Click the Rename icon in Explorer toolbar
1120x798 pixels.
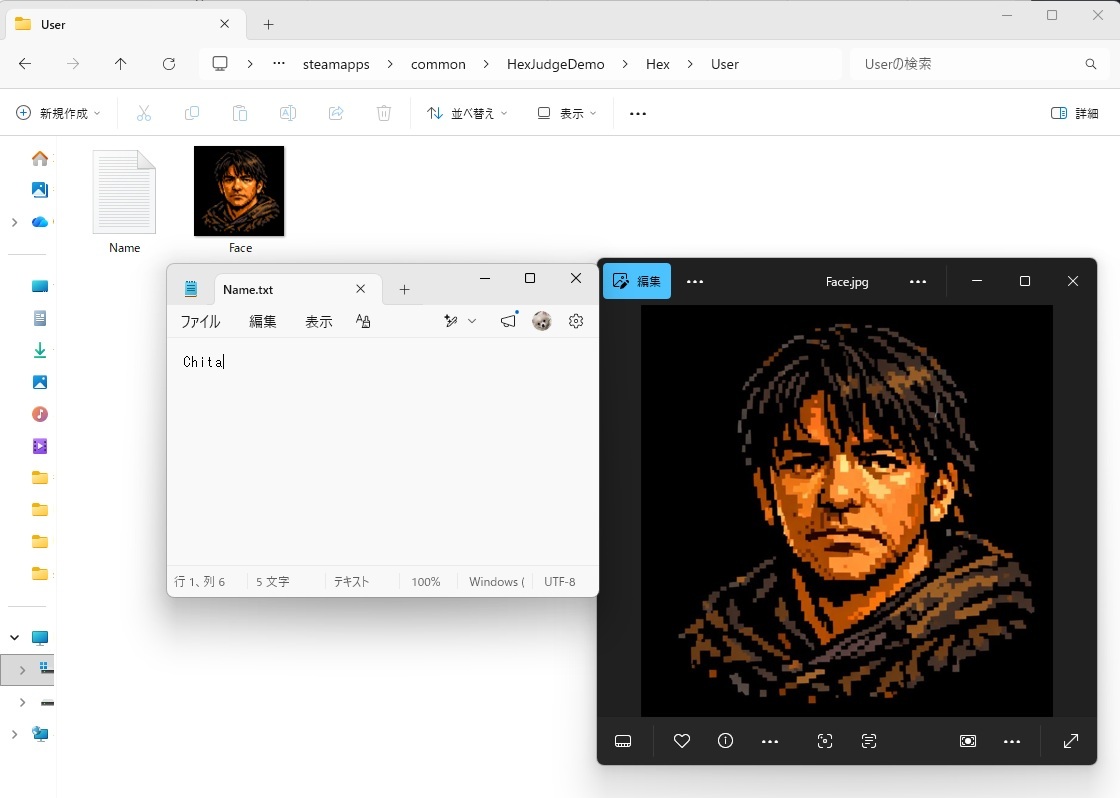288,113
